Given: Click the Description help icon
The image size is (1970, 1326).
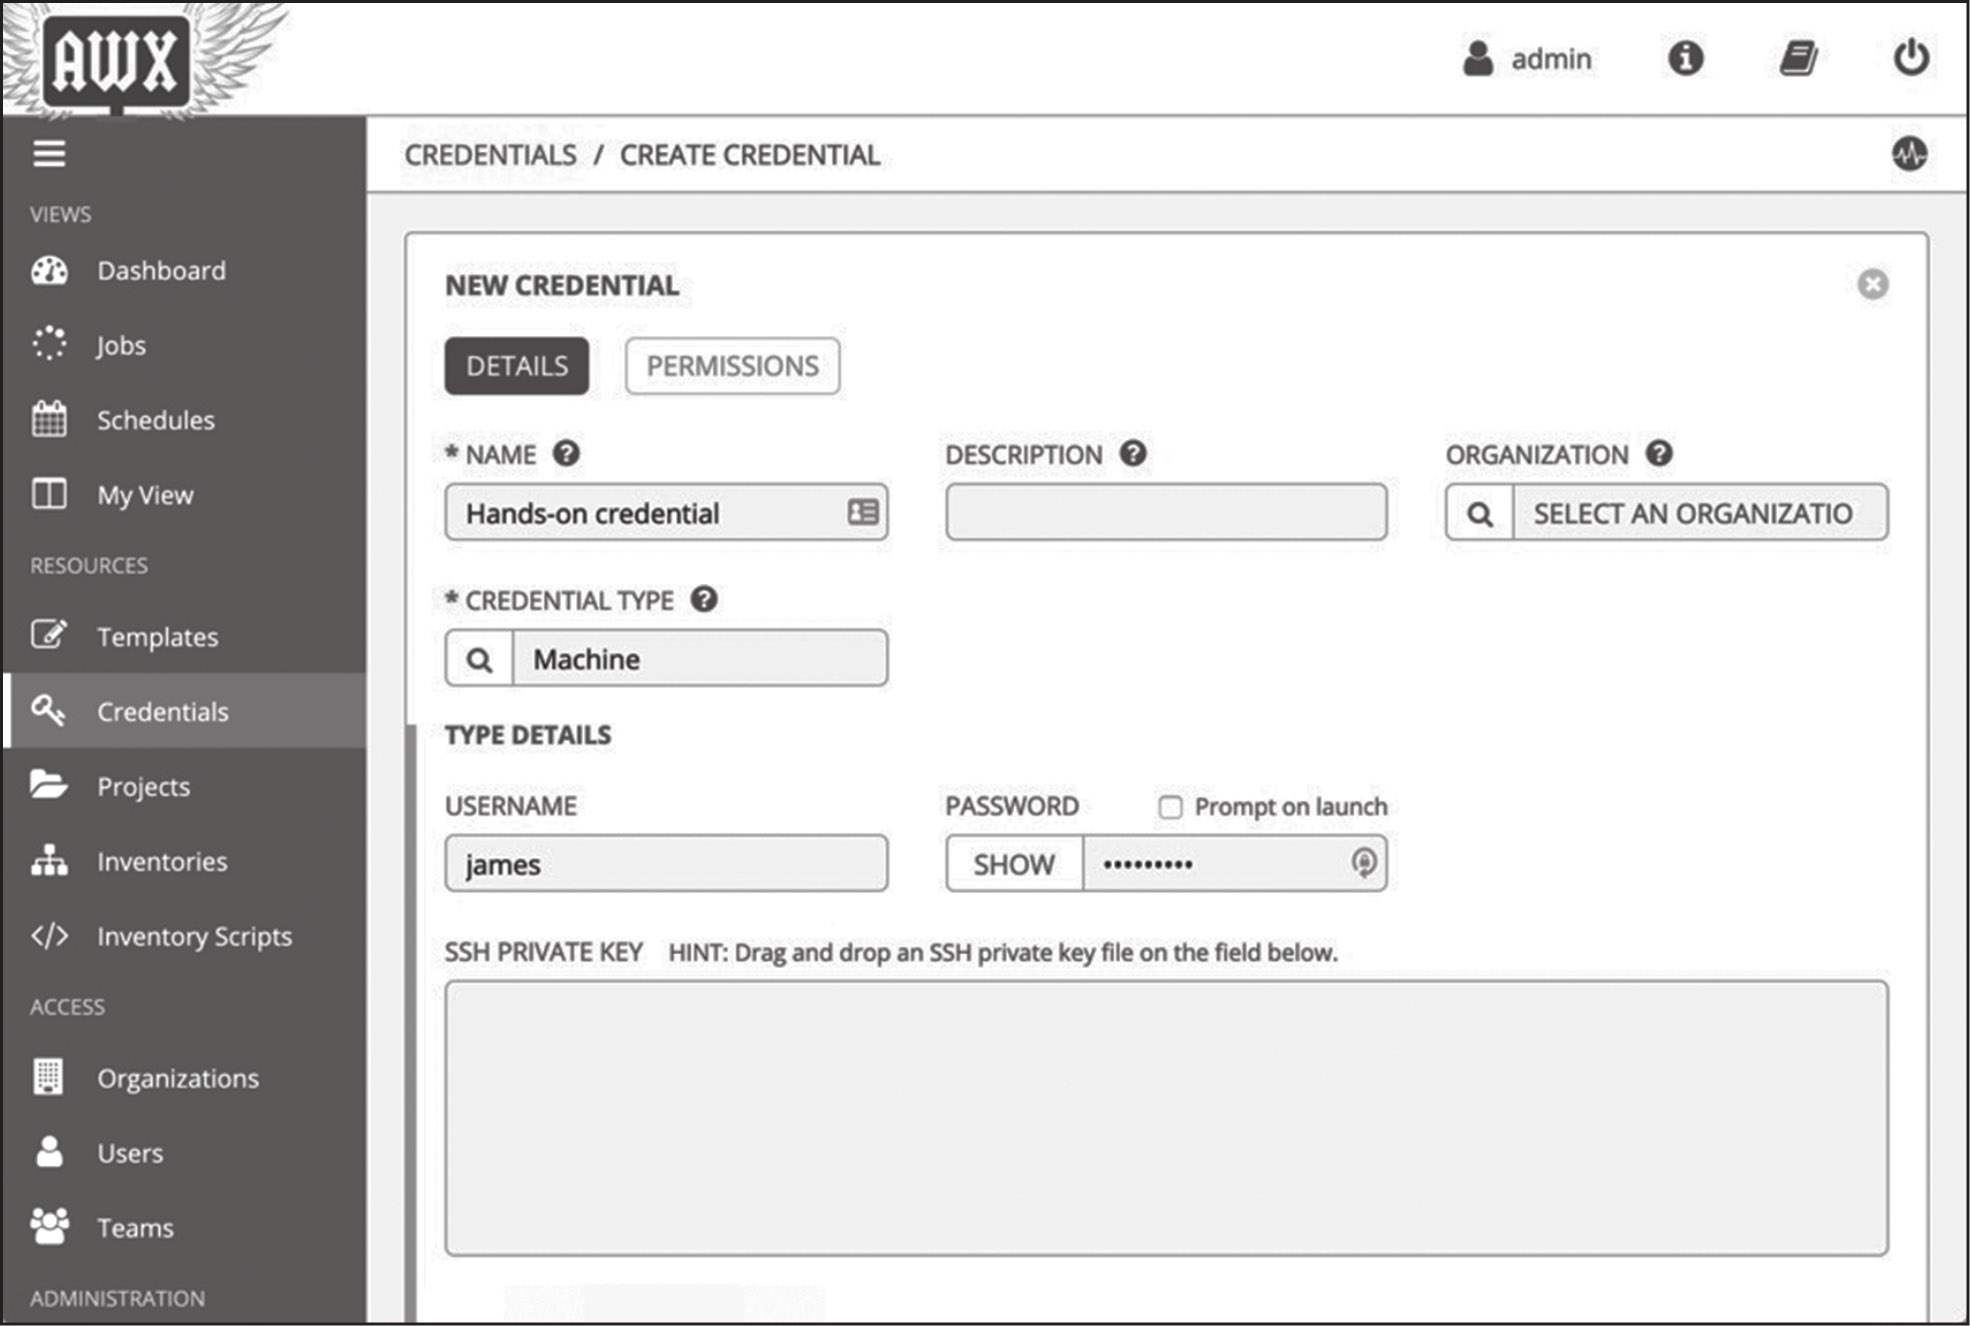Looking at the screenshot, I should (1132, 454).
